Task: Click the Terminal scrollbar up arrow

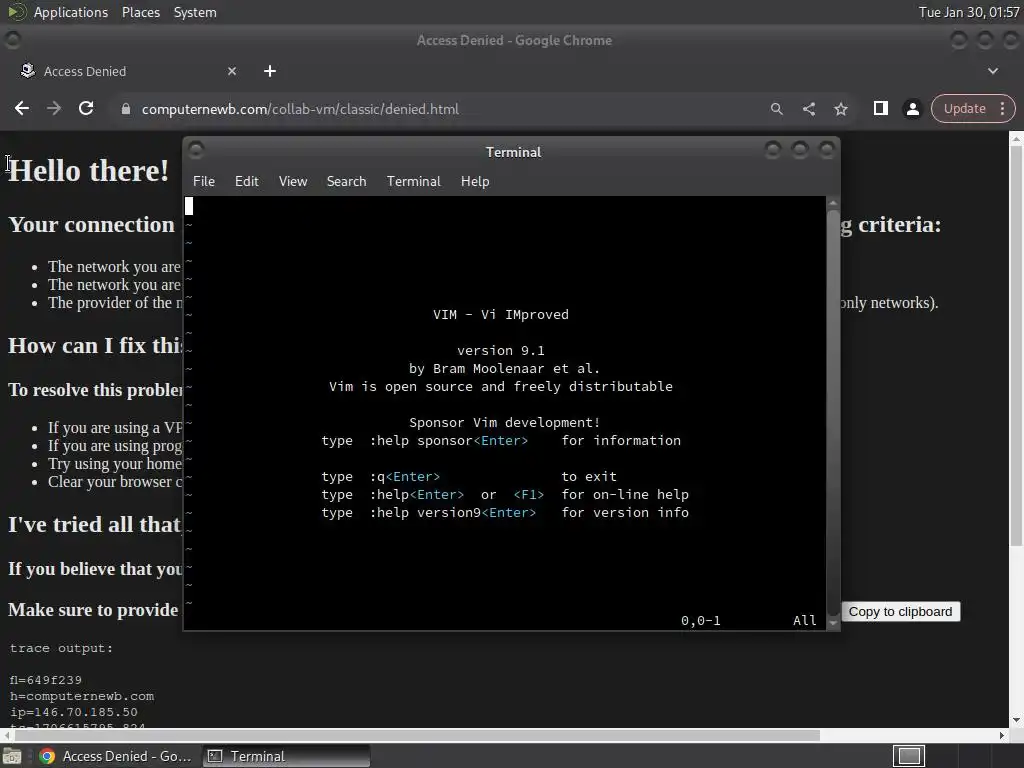Action: 833,203
